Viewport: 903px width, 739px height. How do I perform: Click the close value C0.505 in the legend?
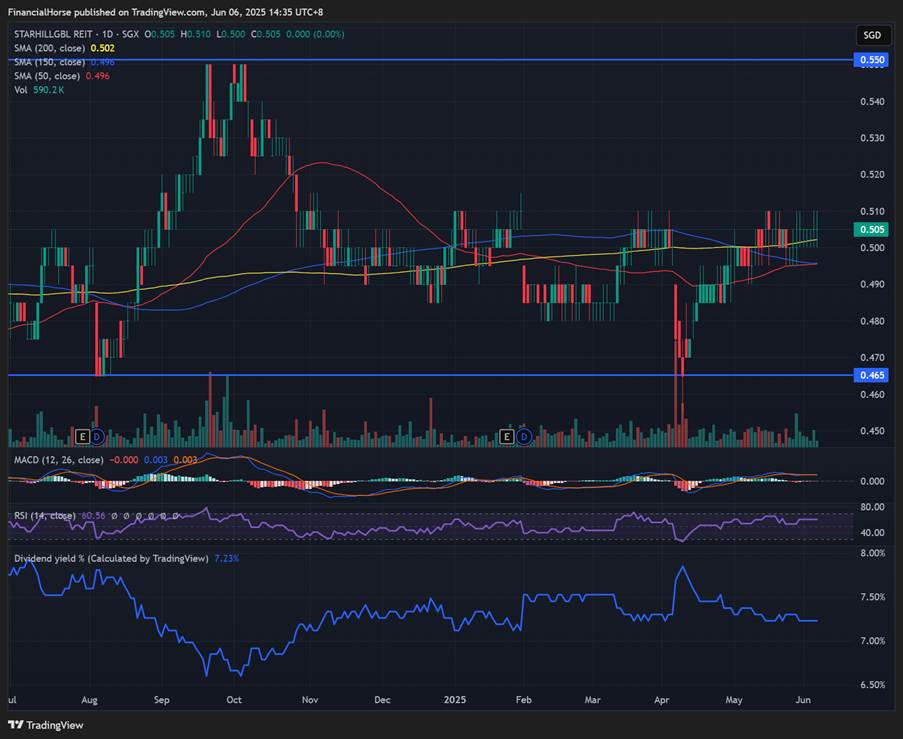[266, 35]
